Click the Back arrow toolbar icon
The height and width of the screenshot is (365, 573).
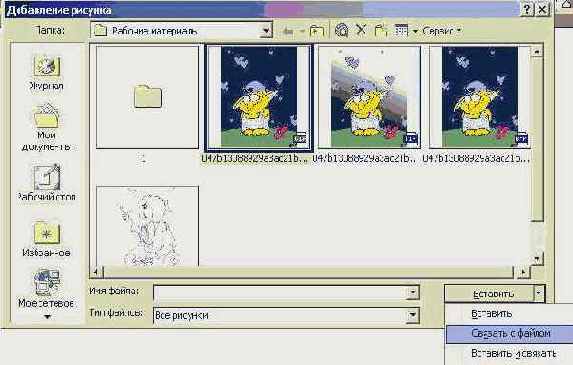pos(288,31)
